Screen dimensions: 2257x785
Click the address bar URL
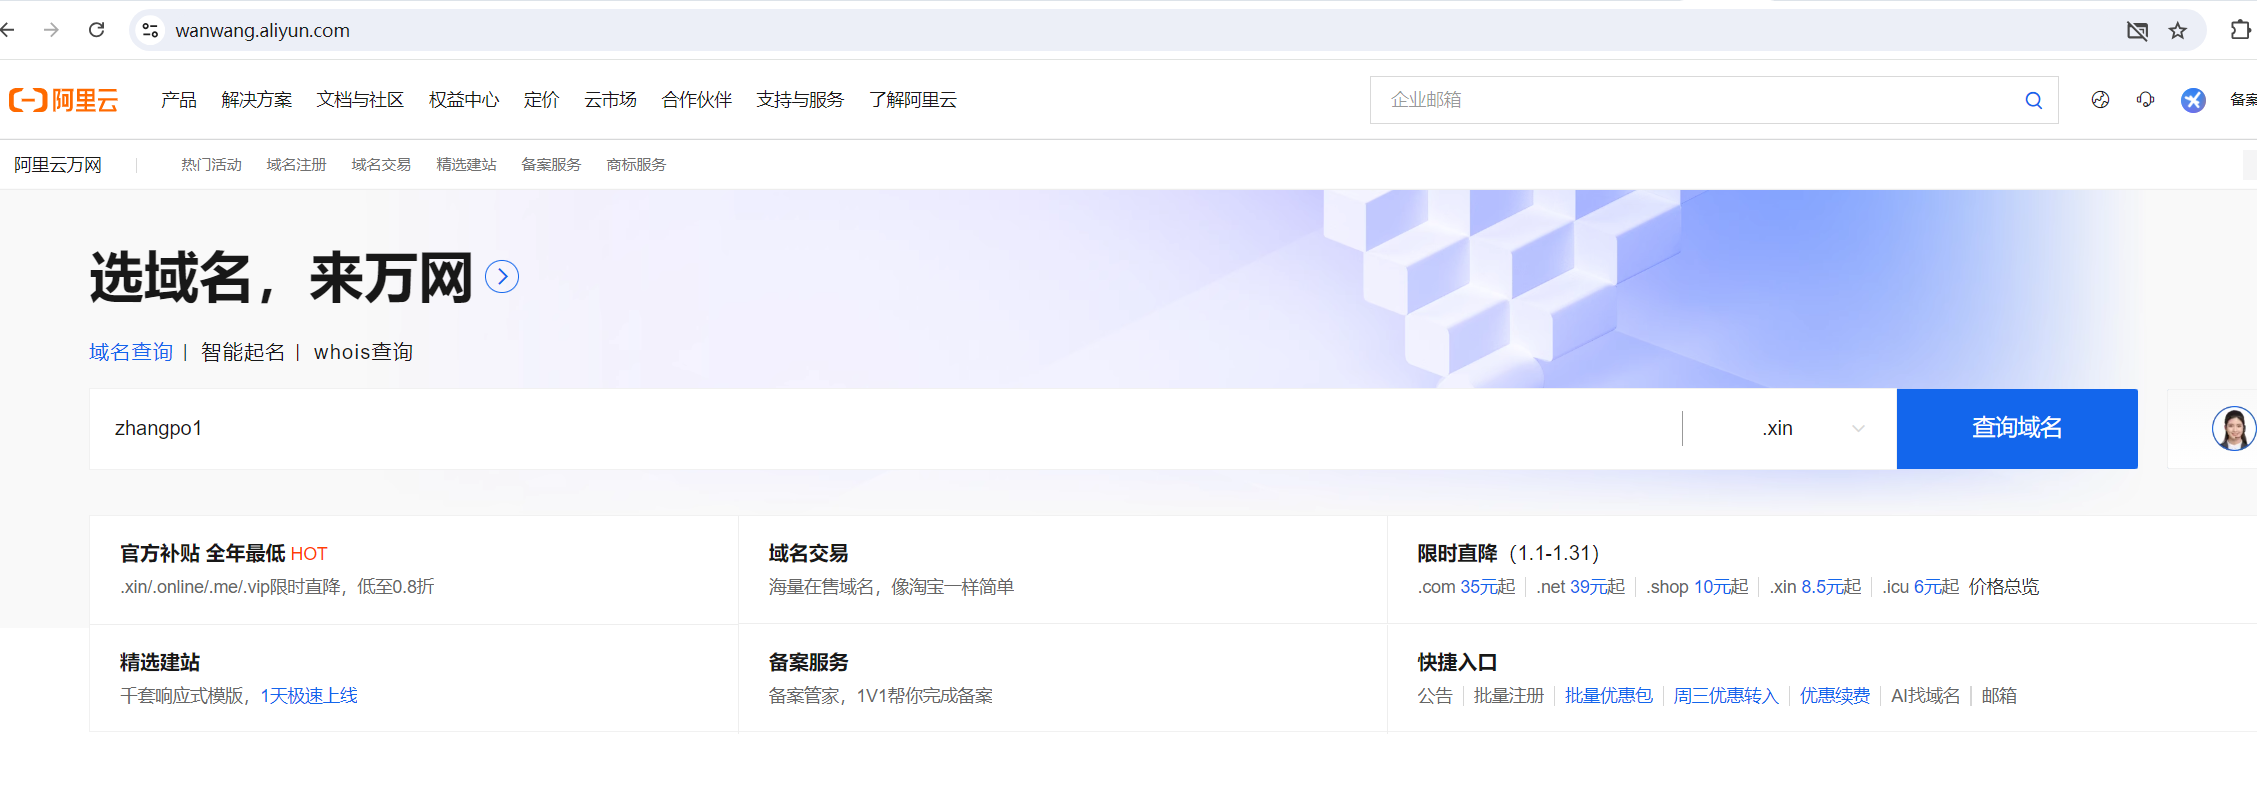click(x=263, y=31)
